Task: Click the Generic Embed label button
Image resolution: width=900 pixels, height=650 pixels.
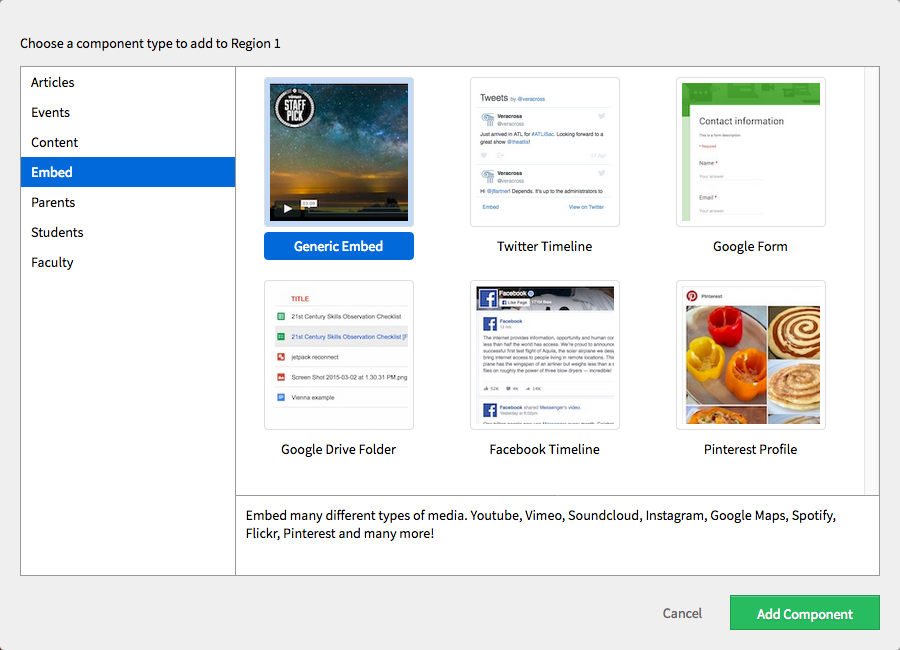Action: [x=338, y=246]
